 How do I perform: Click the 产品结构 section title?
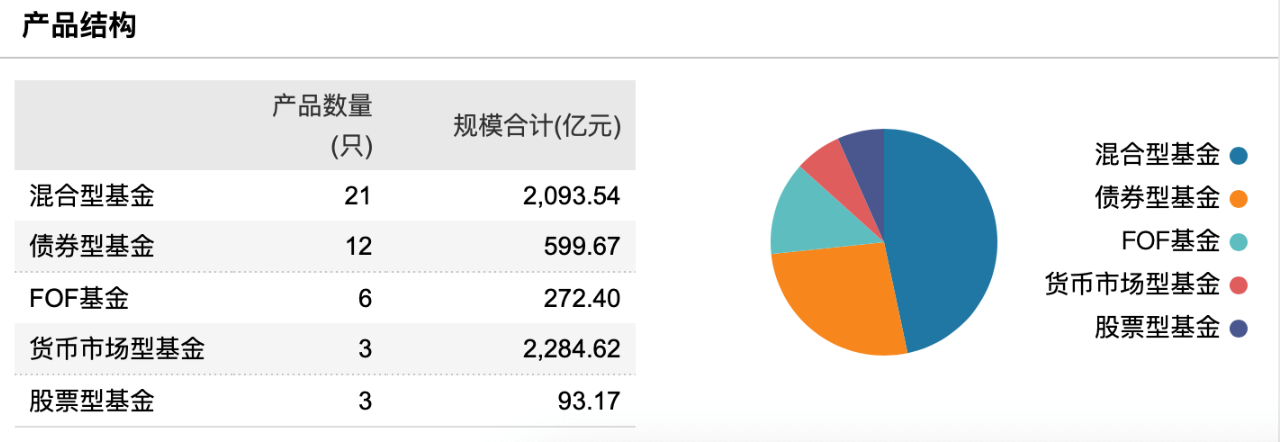[x=79, y=27]
